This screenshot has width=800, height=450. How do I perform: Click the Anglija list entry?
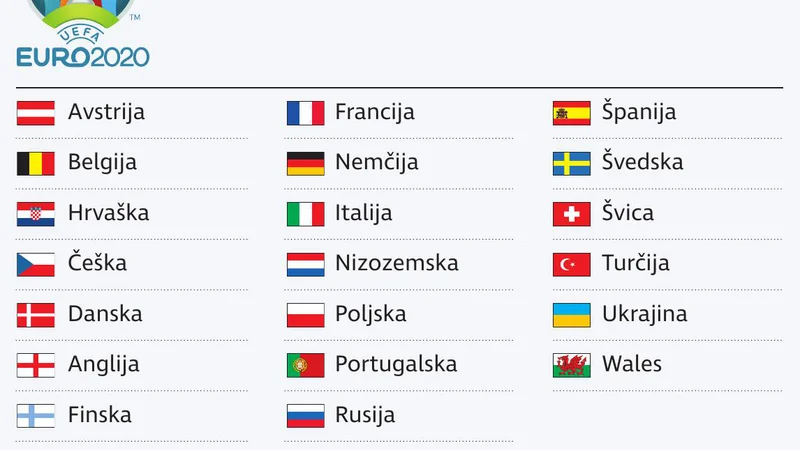(104, 365)
